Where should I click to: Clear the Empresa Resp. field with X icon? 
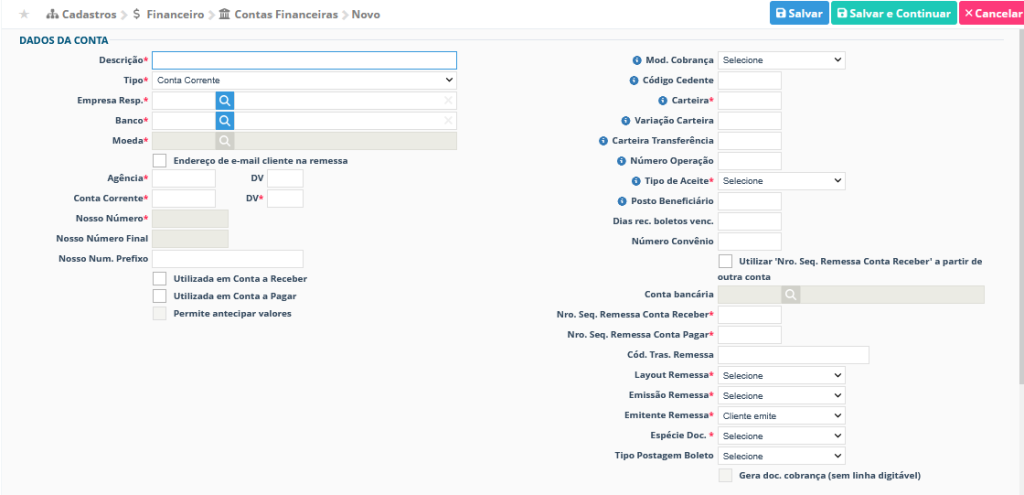click(448, 100)
